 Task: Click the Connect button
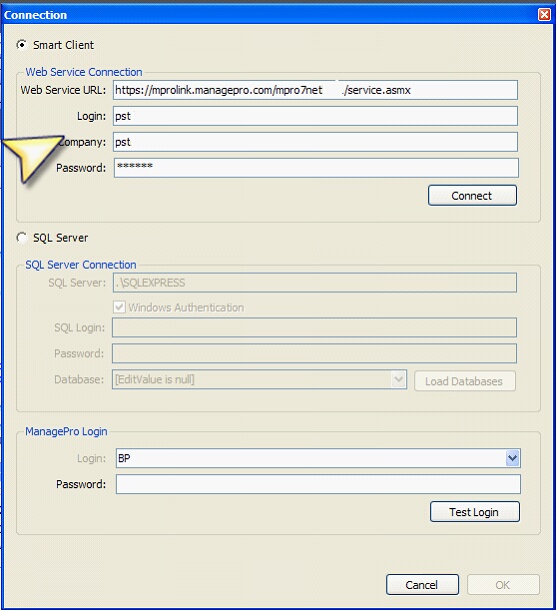472,195
